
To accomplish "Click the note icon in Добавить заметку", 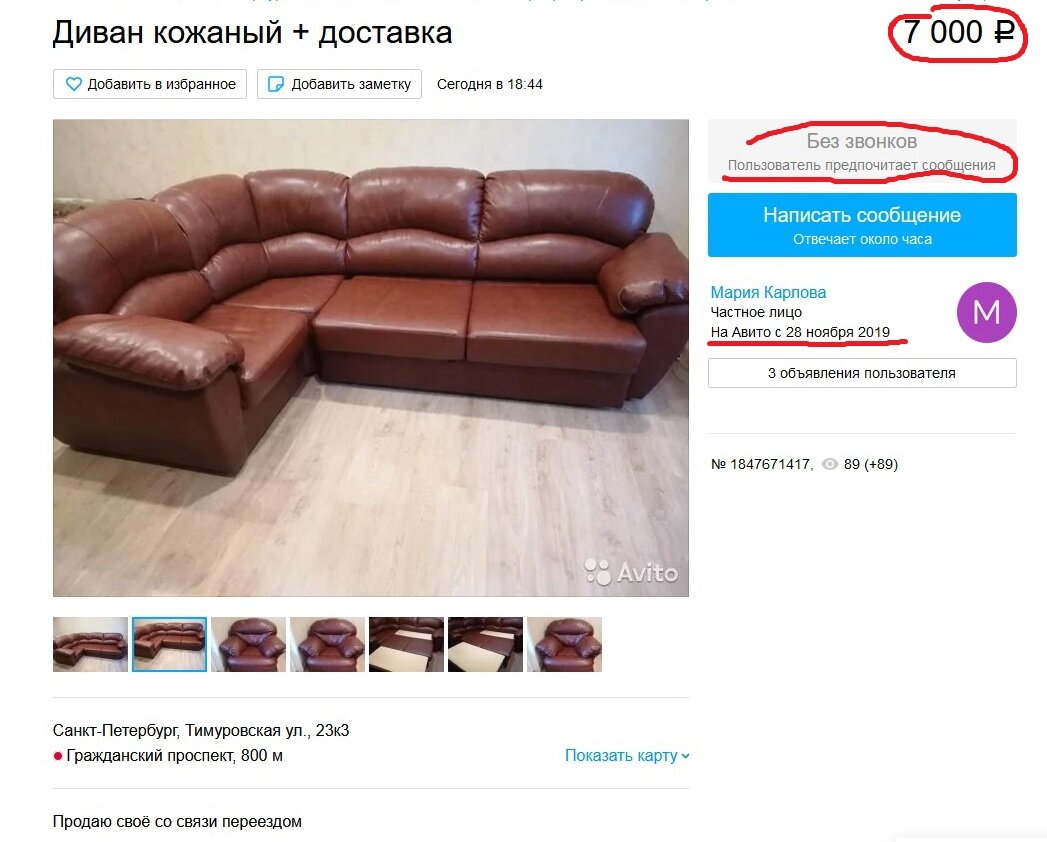I will pyautogui.click(x=276, y=84).
